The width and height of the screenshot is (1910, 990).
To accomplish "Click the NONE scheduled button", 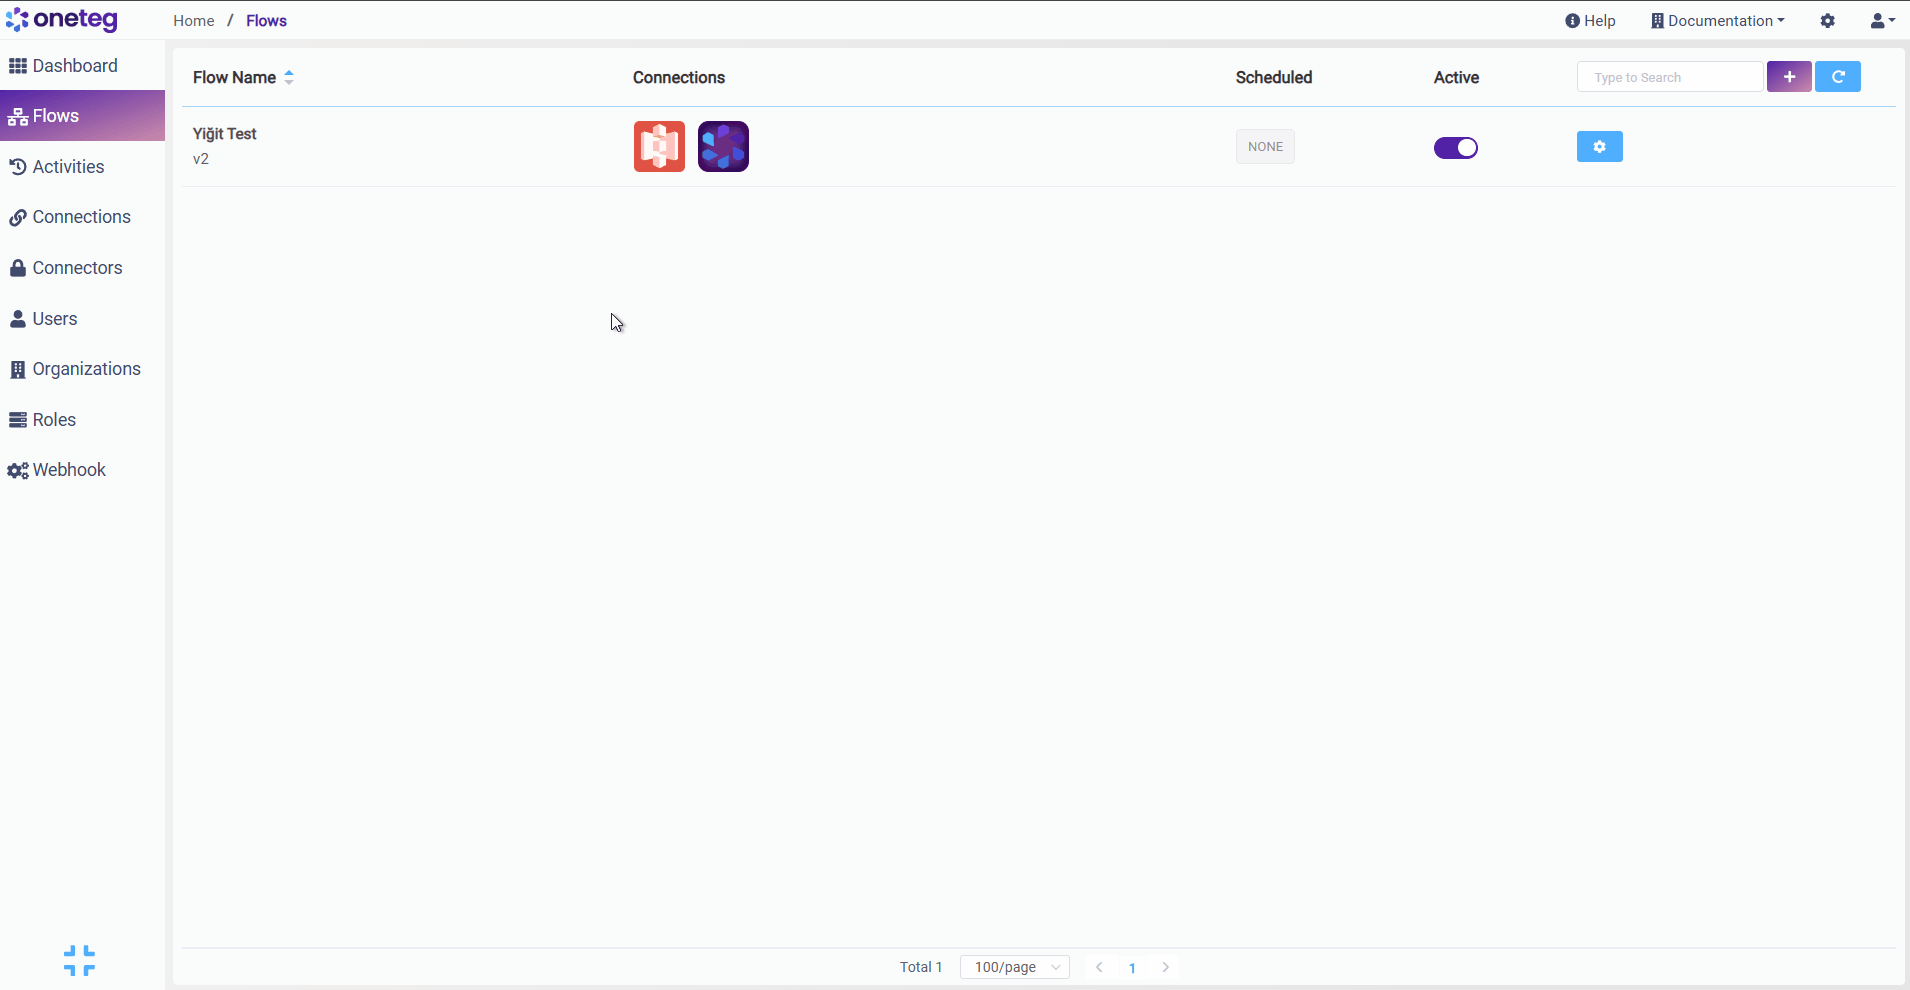I will (1264, 147).
